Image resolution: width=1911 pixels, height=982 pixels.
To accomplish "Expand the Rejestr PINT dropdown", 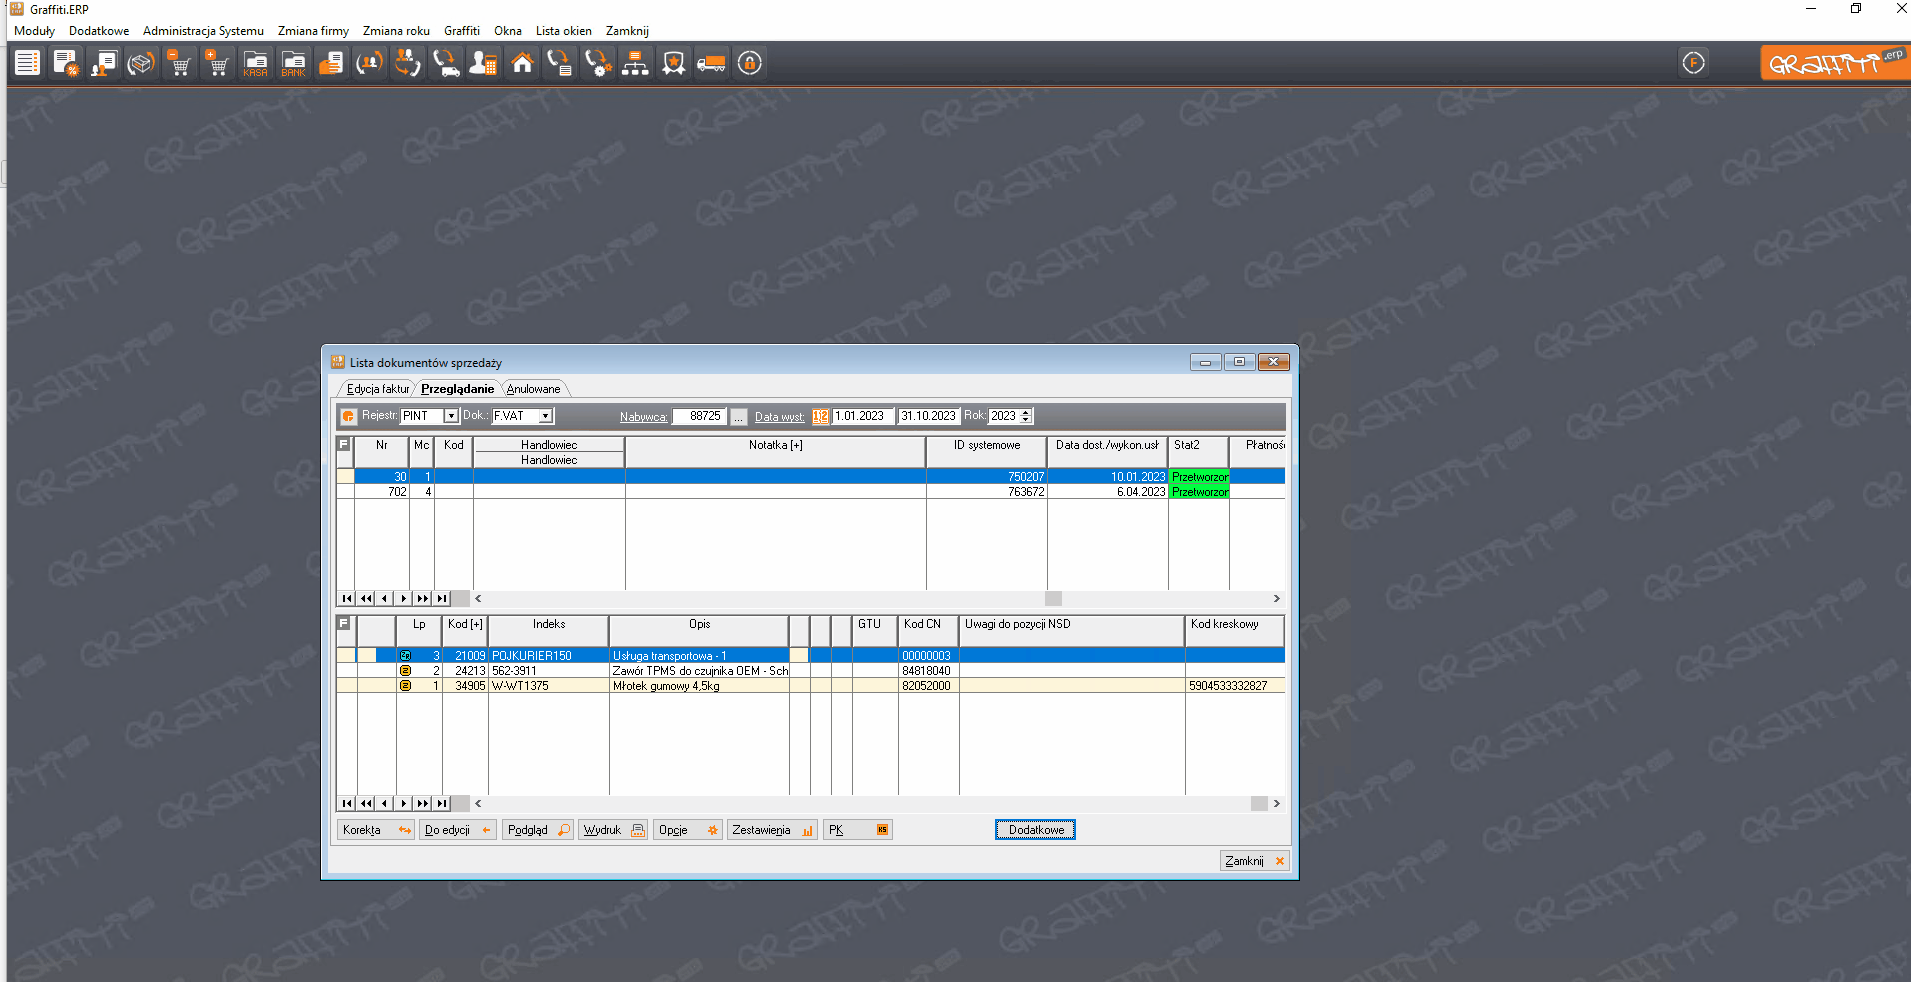I will (x=451, y=416).
